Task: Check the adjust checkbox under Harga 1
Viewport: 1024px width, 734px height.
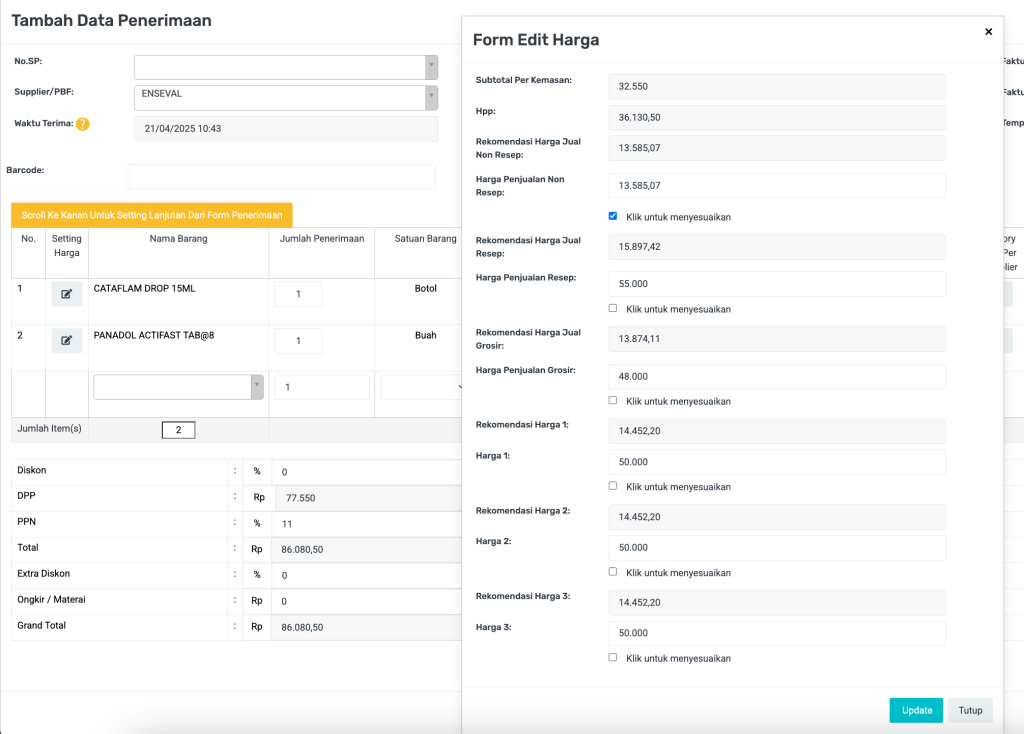Action: (613, 486)
